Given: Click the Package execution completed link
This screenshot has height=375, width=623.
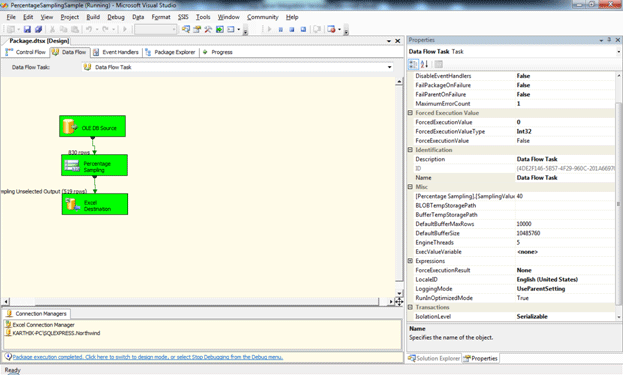Looking at the screenshot, I should (x=148, y=357).
